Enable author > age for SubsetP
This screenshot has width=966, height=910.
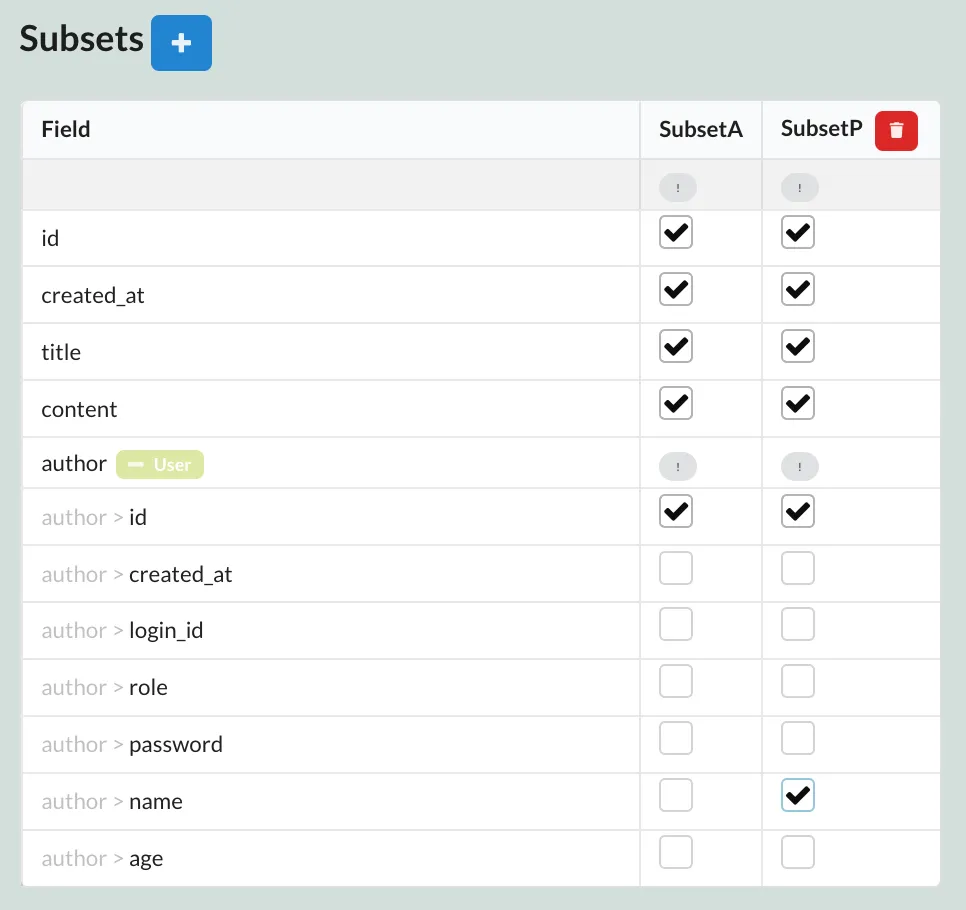(797, 852)
